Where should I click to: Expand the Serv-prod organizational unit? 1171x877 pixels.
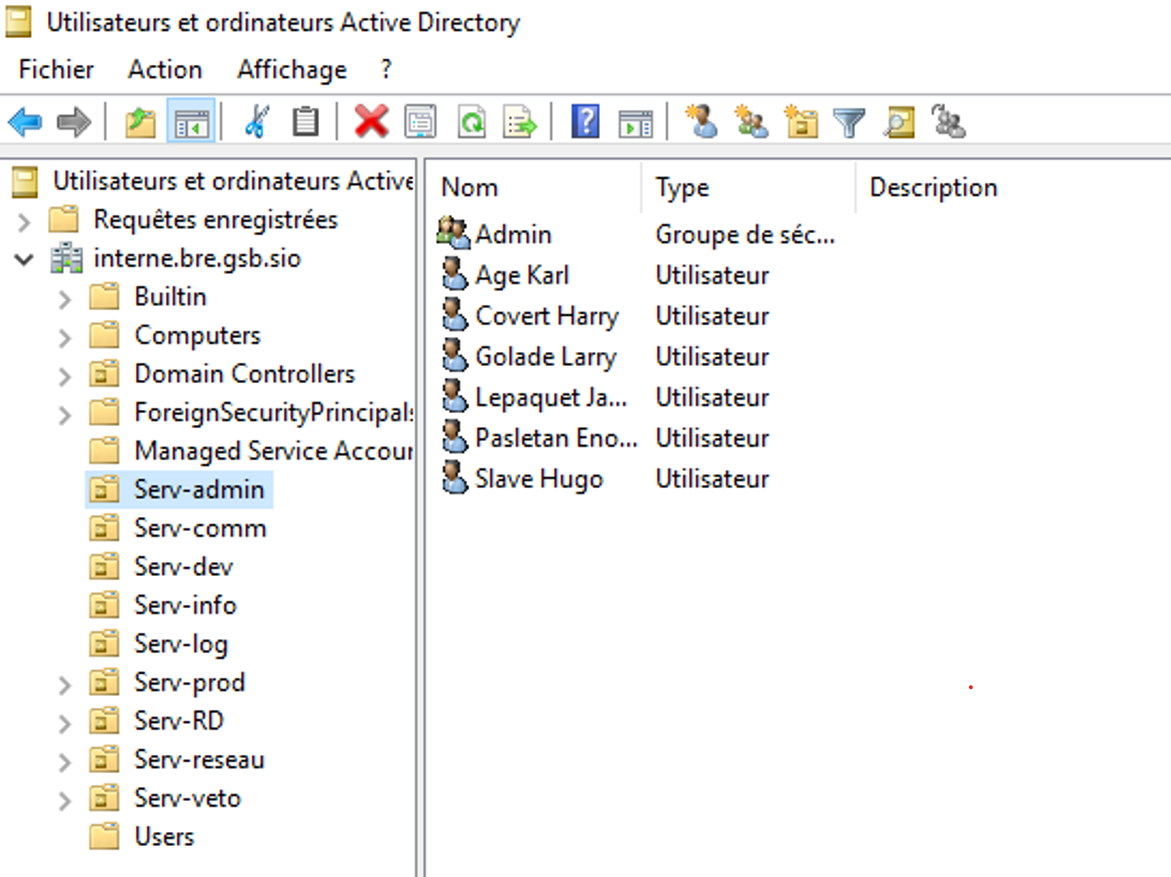[65, 685]
